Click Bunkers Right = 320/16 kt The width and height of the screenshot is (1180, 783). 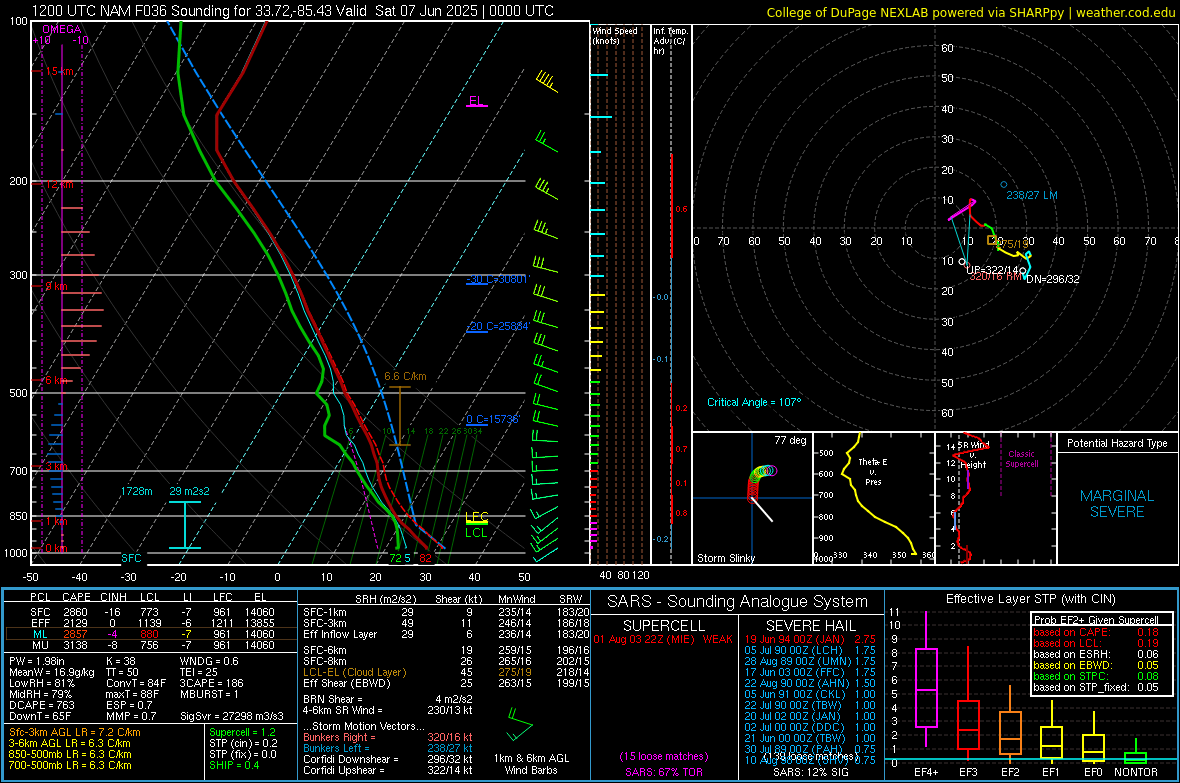[388, 737]
